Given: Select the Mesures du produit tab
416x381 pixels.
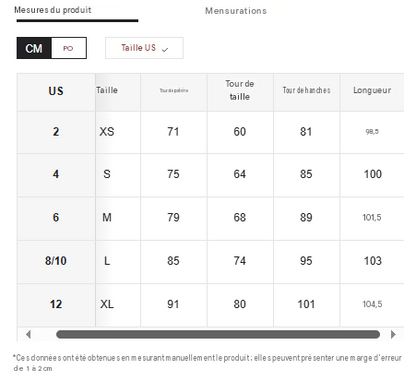Looking at the screenshot, I should click(x=53, y=10).
